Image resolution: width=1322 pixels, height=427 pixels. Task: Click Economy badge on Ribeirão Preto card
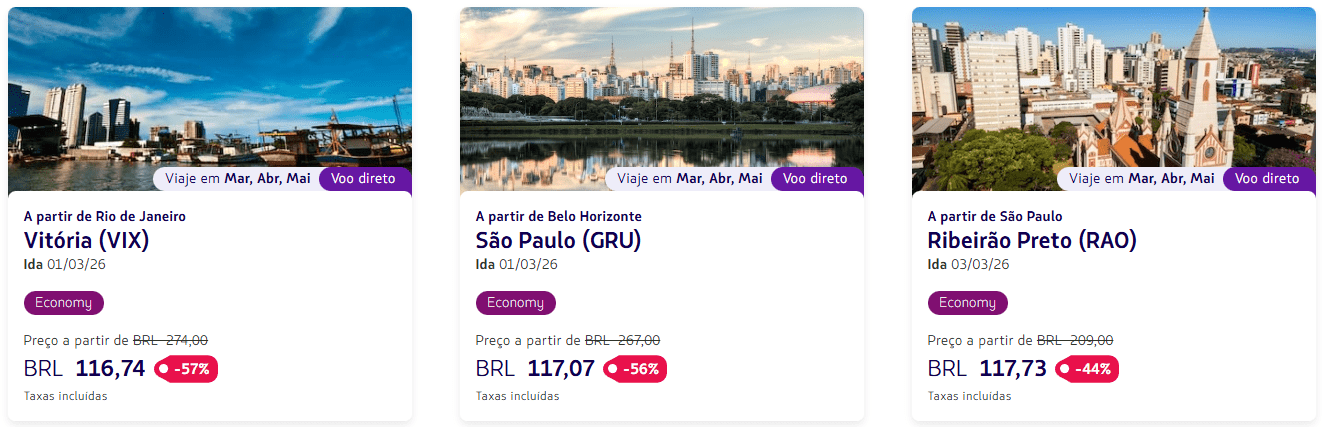click(x=968, y=303)
